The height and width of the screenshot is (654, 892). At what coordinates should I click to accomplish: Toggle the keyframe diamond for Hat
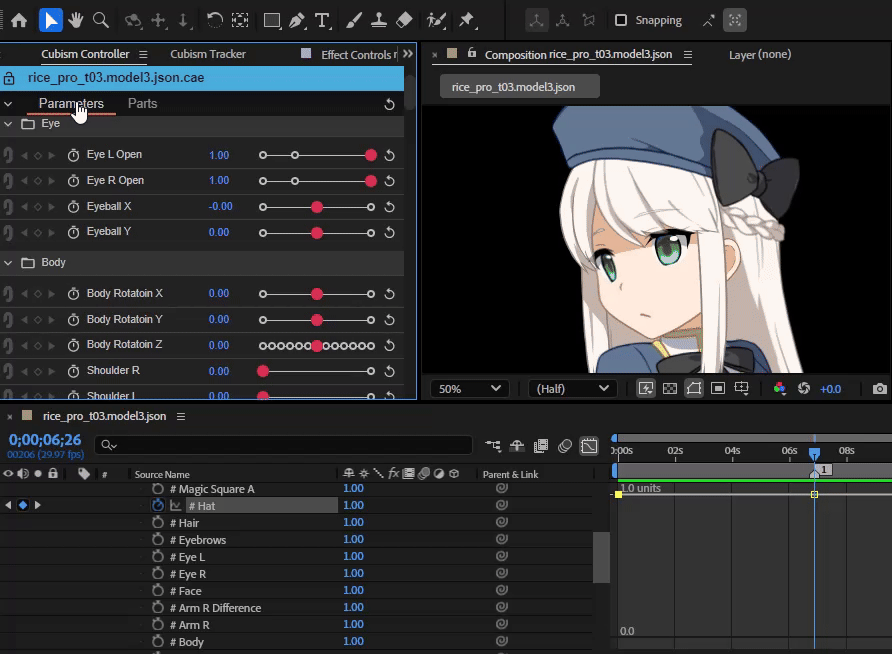click(23, 505)
